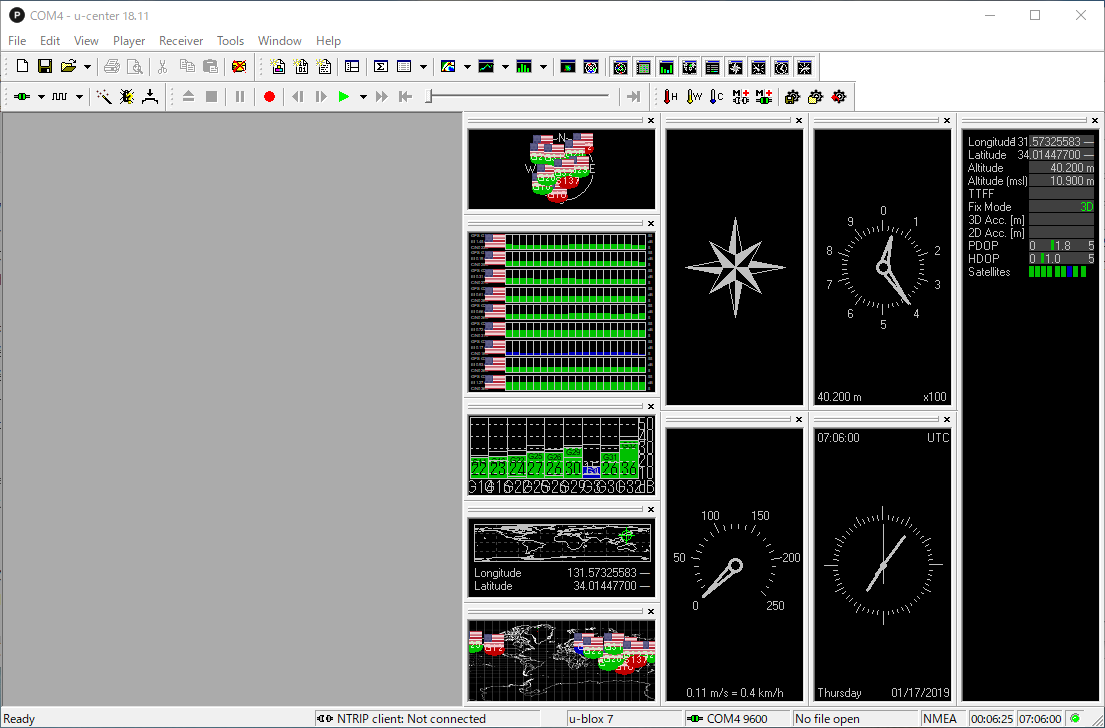Close the compass panel
Image resolution: width=1105 pixels, height=728 pixels.
799,121
